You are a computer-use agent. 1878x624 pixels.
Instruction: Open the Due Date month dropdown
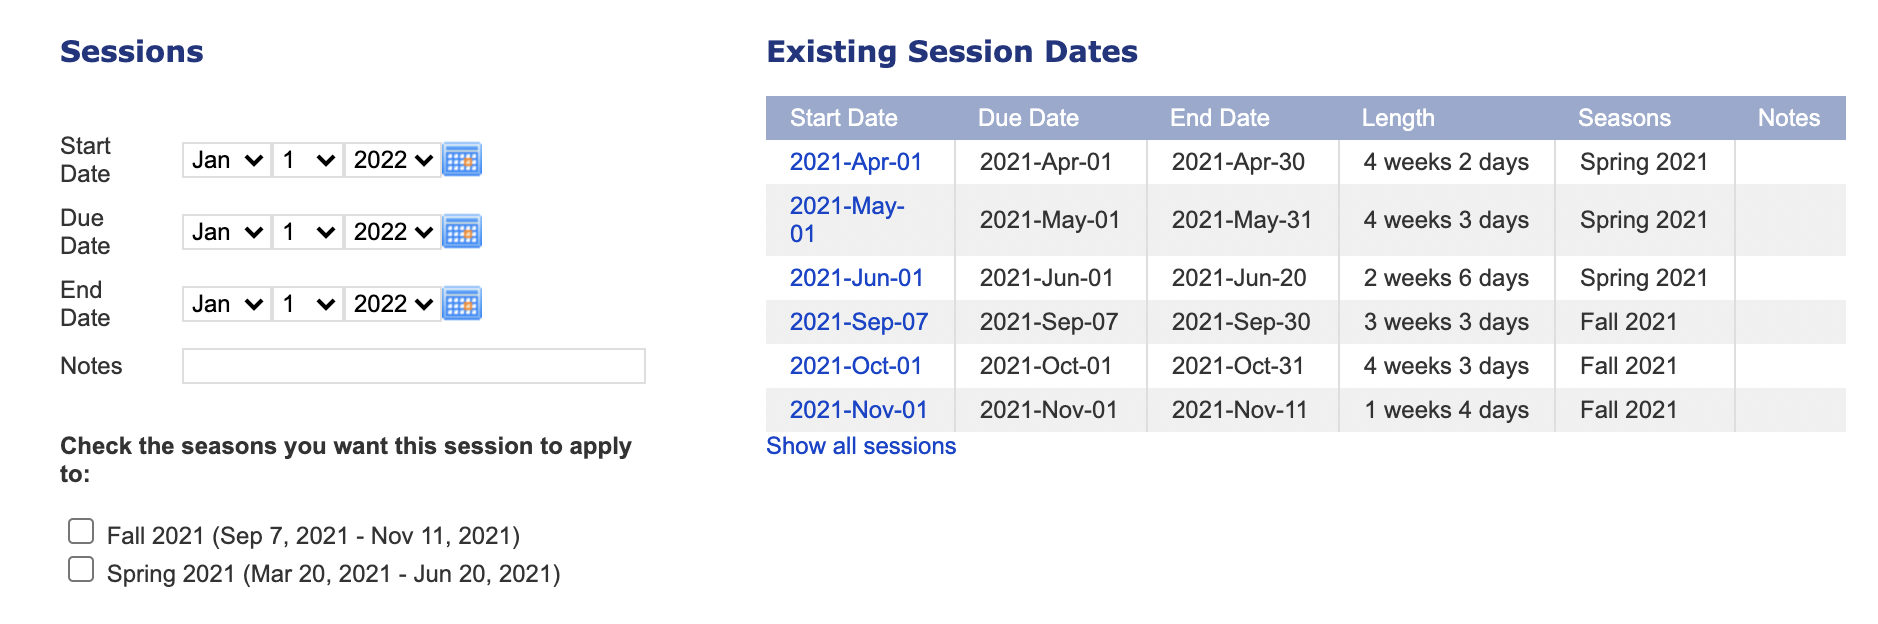click(224, 231)
